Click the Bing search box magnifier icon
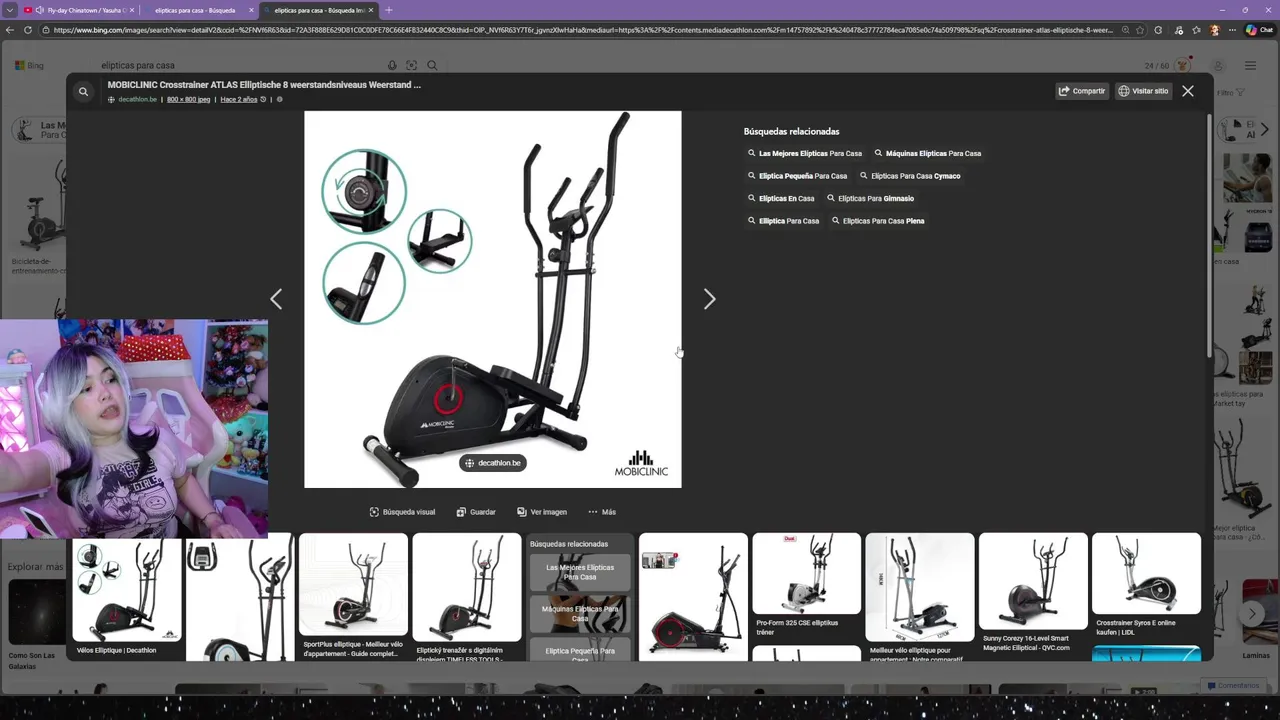 432,65
